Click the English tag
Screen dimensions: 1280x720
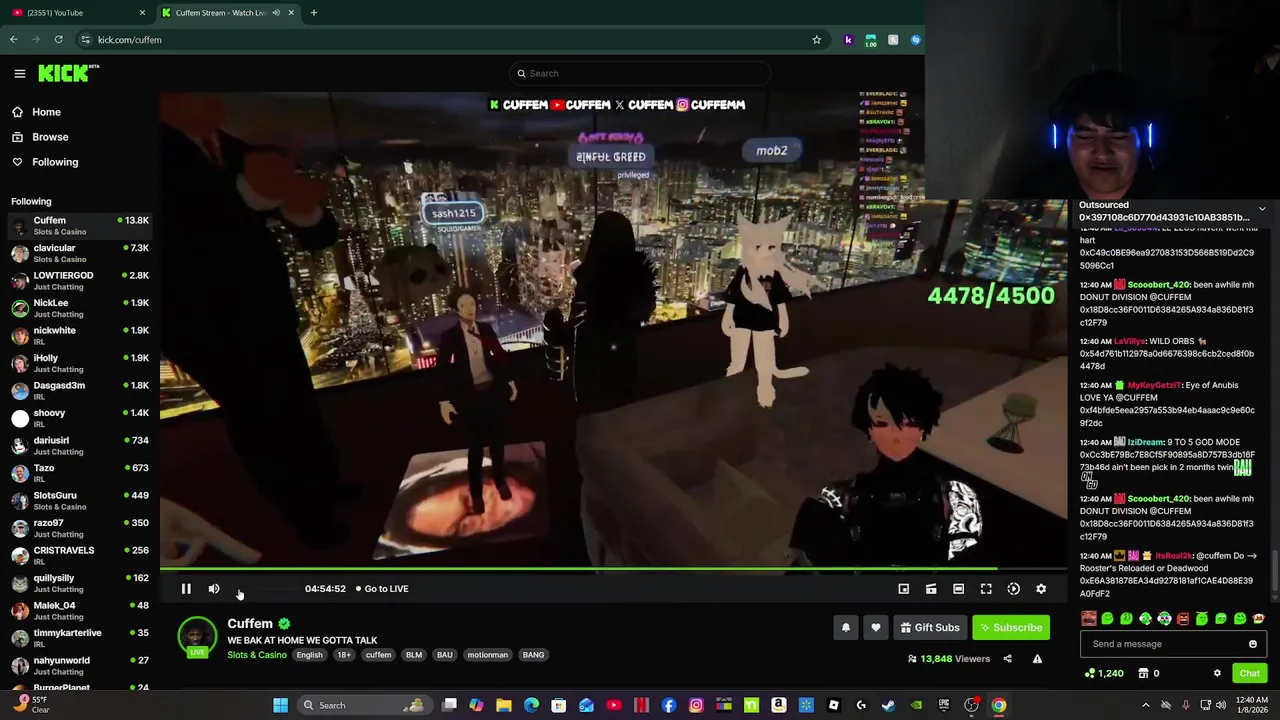pos(309,655)
